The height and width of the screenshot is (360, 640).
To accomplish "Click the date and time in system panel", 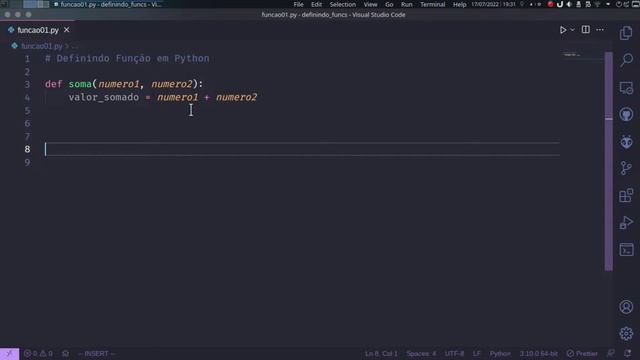I will point(493,4).
